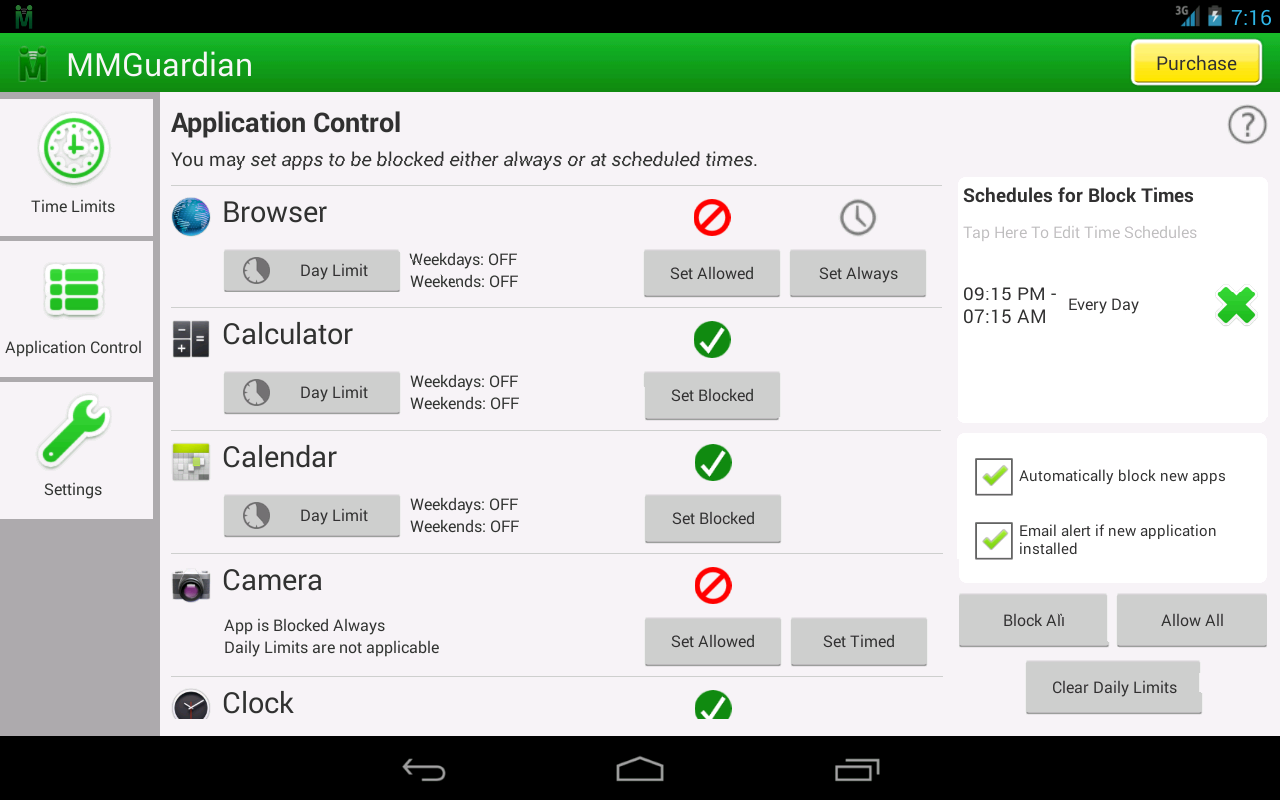Viewport: 1280px width, 800px height.
Task: Disable Automatically block new apps
Action: (x=993, y=477)
